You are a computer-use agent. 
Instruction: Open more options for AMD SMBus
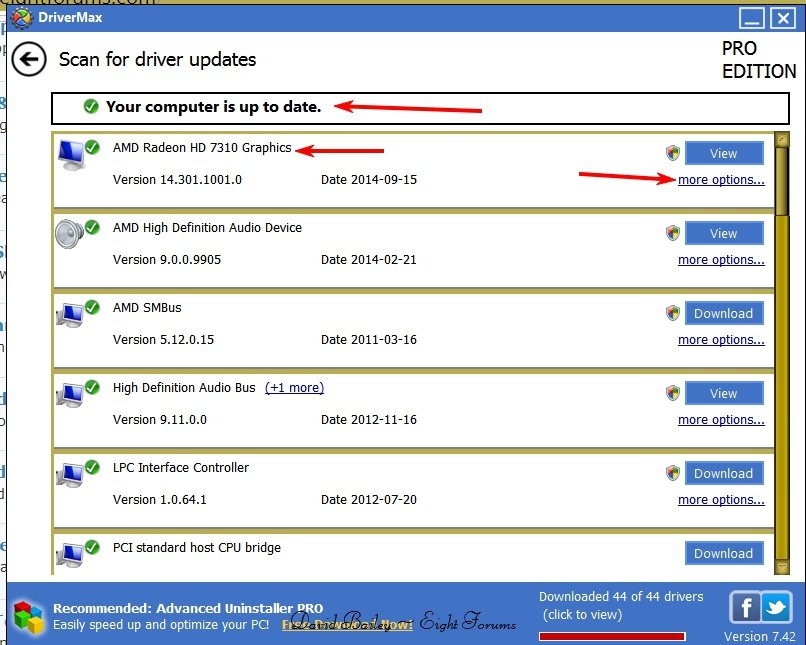pos(721,340)
